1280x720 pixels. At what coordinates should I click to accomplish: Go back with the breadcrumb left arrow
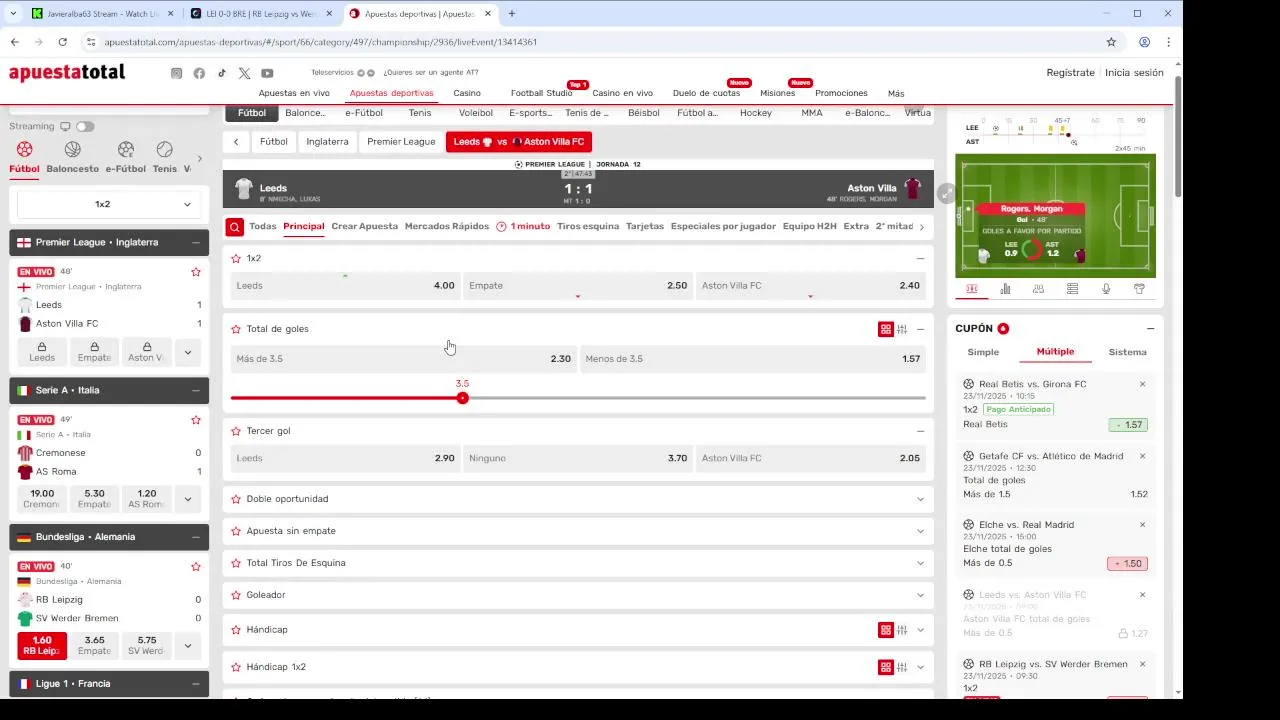(236, 142)
